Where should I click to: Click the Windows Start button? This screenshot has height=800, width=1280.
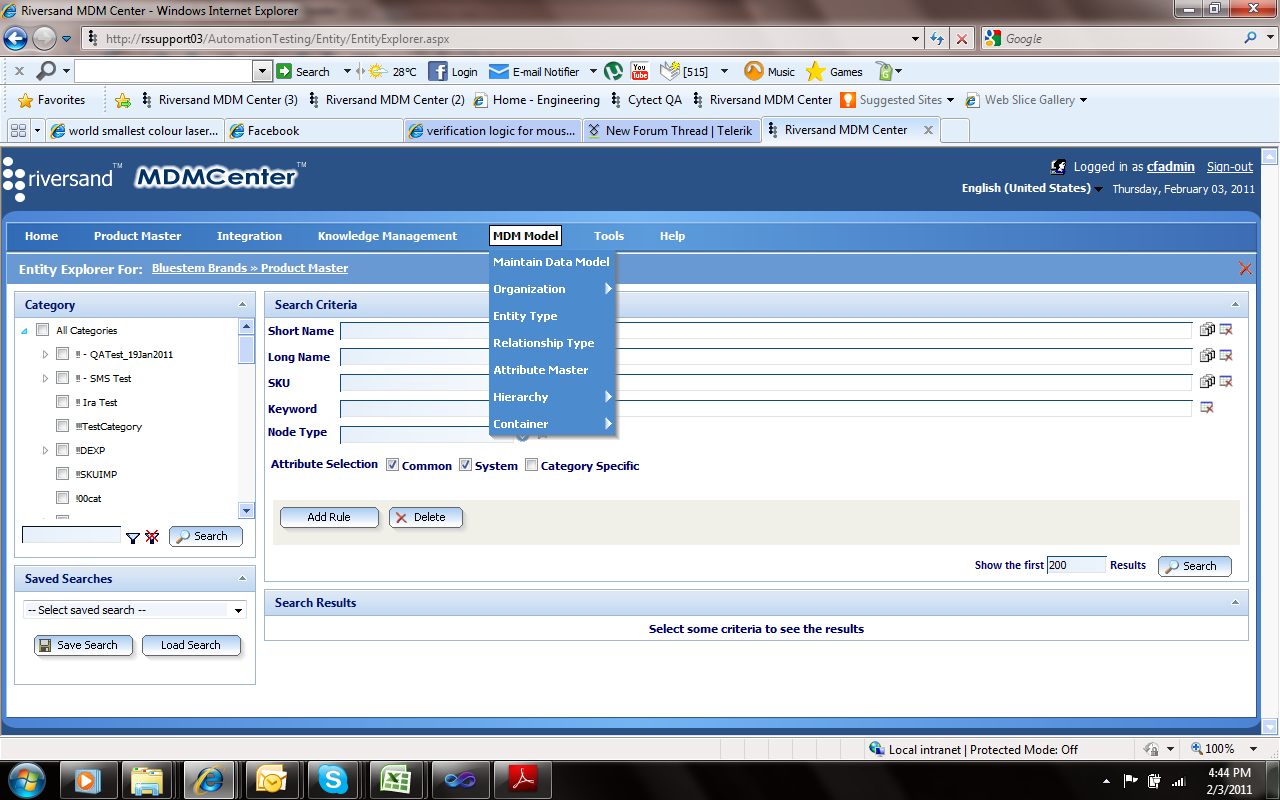pos(25,779)
